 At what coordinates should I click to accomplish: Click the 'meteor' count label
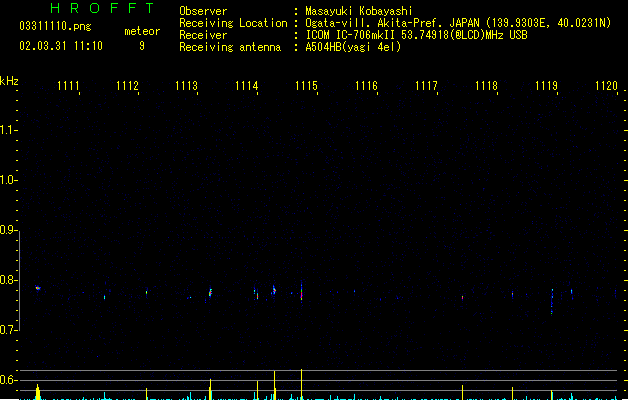pyautogui.click(x=142, y=31)
